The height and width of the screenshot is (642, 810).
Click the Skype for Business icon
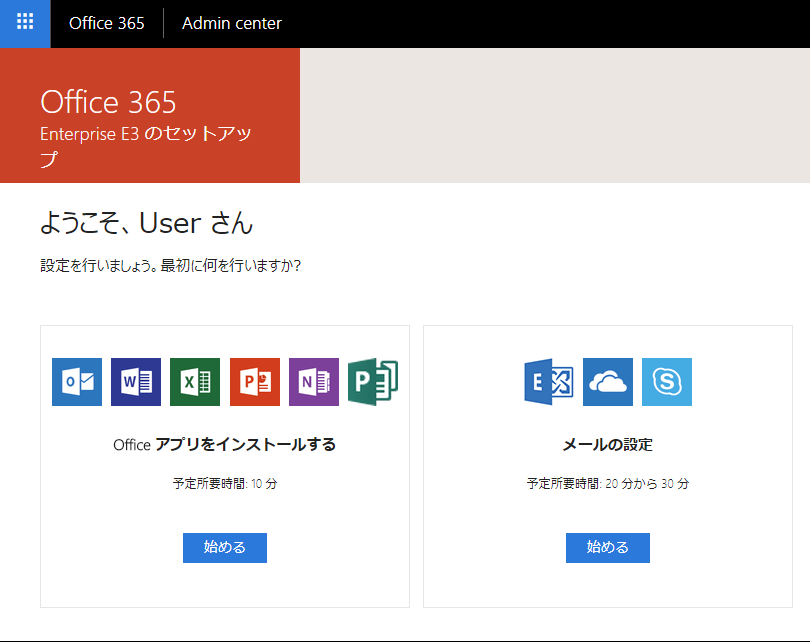666,382
